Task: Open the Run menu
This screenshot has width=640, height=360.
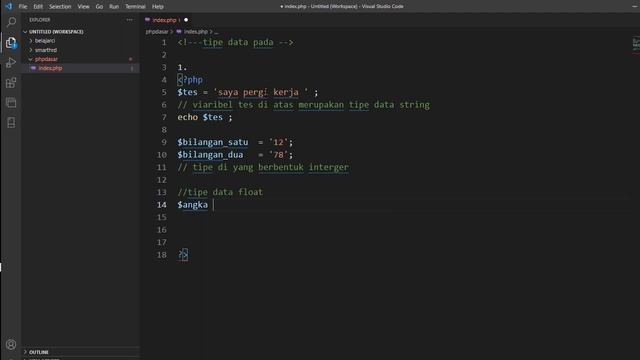Action: click(x=114, y=7)
